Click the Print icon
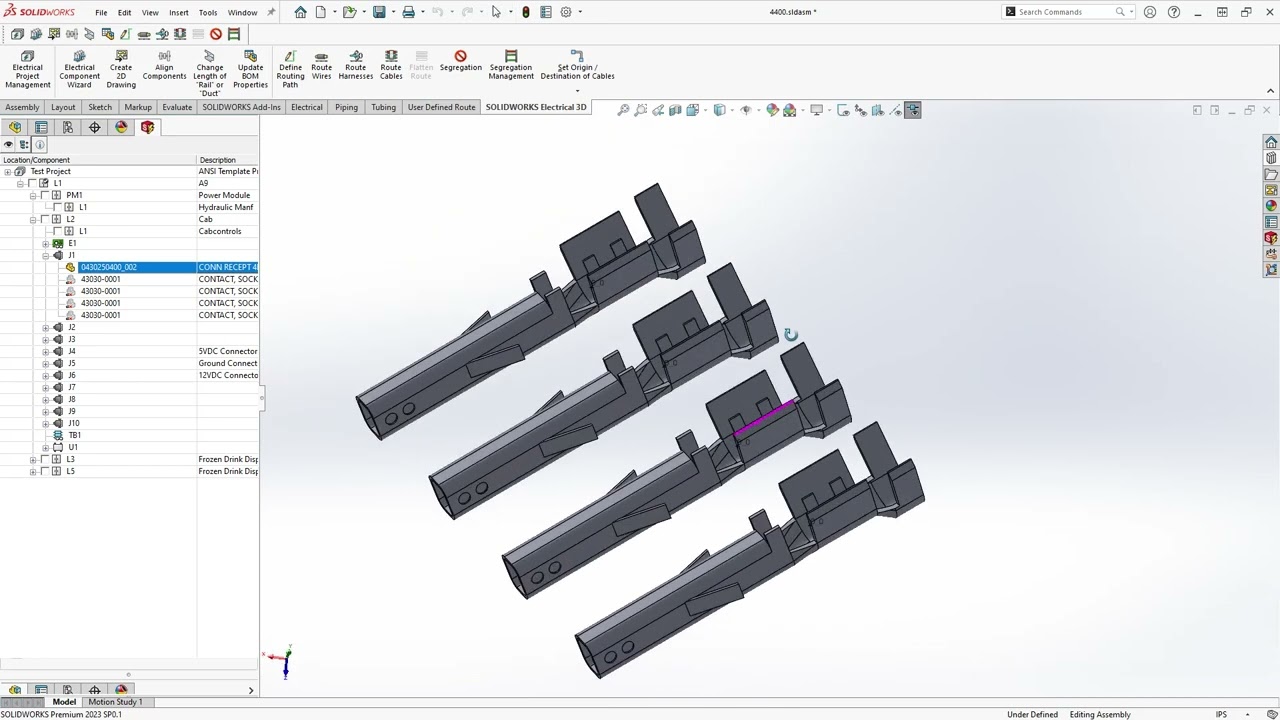Viewport: 1280px width, 720px height. click(x=408, y=12)
